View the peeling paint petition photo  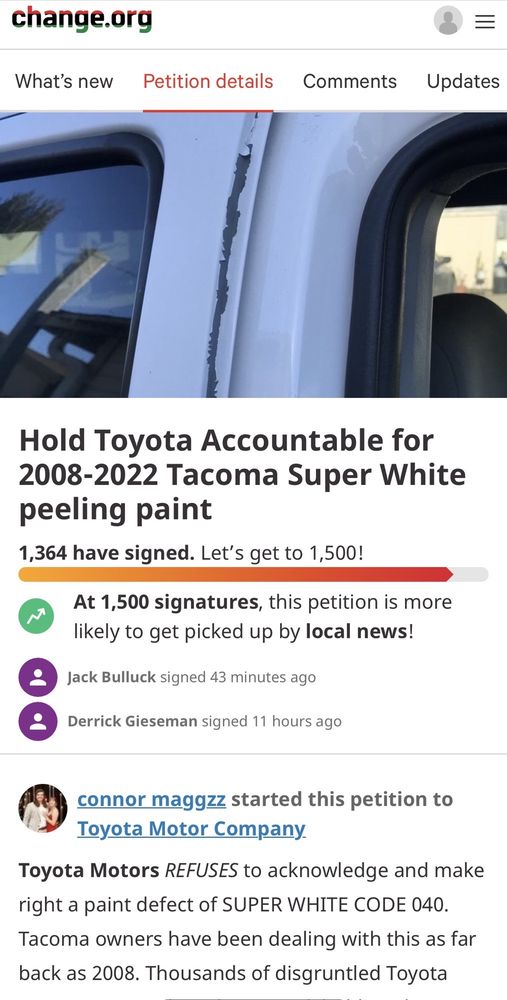[x=253, y=255]
